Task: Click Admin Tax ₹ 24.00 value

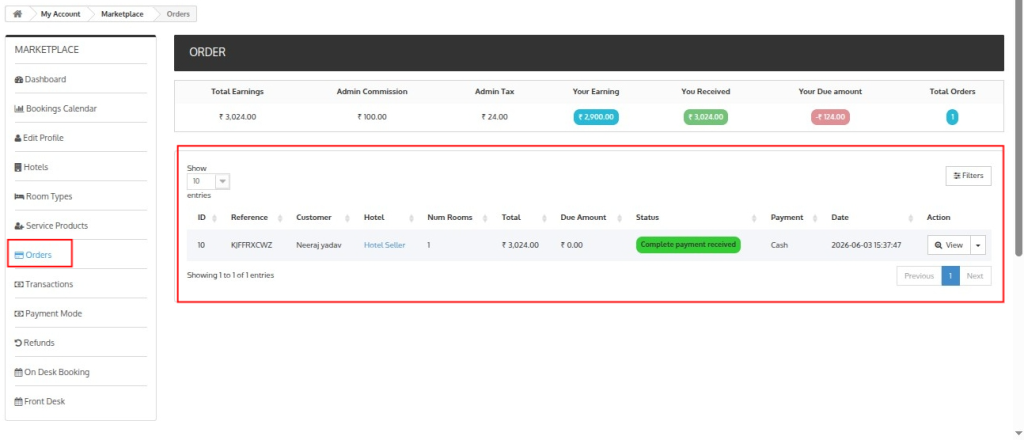Action: [x=494, y=118]
